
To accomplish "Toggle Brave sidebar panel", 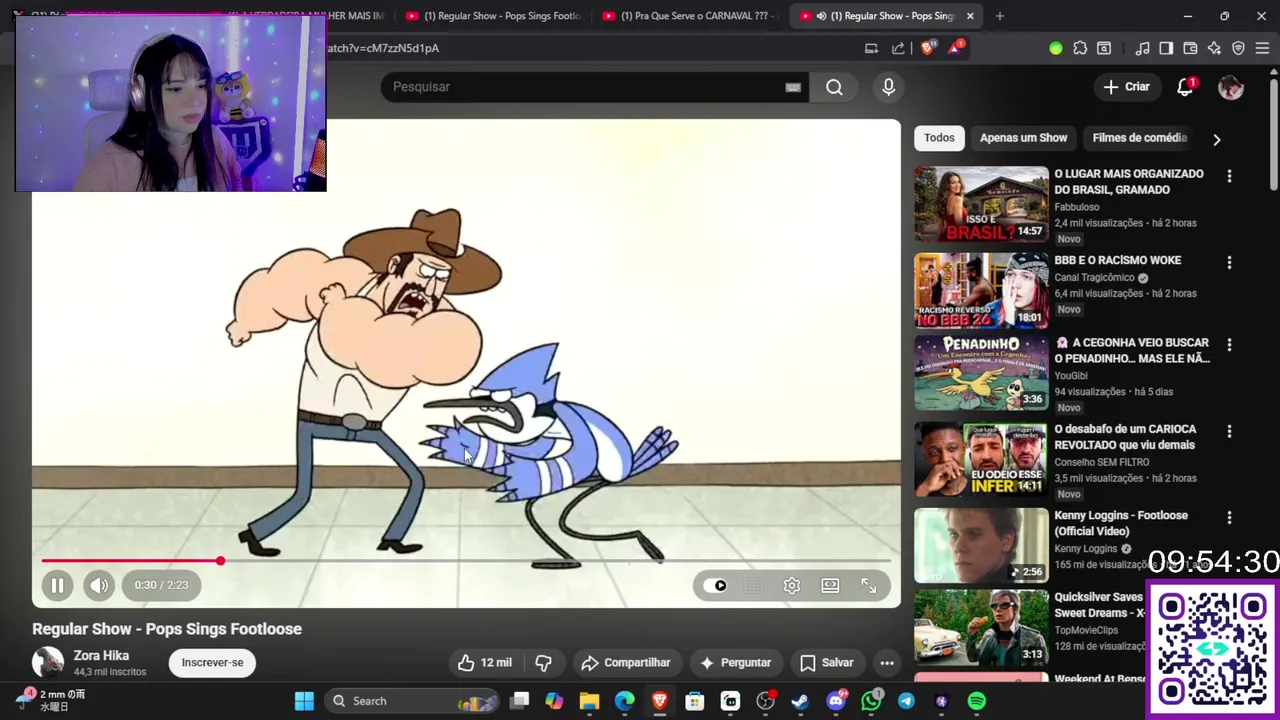I will 1166,48.
